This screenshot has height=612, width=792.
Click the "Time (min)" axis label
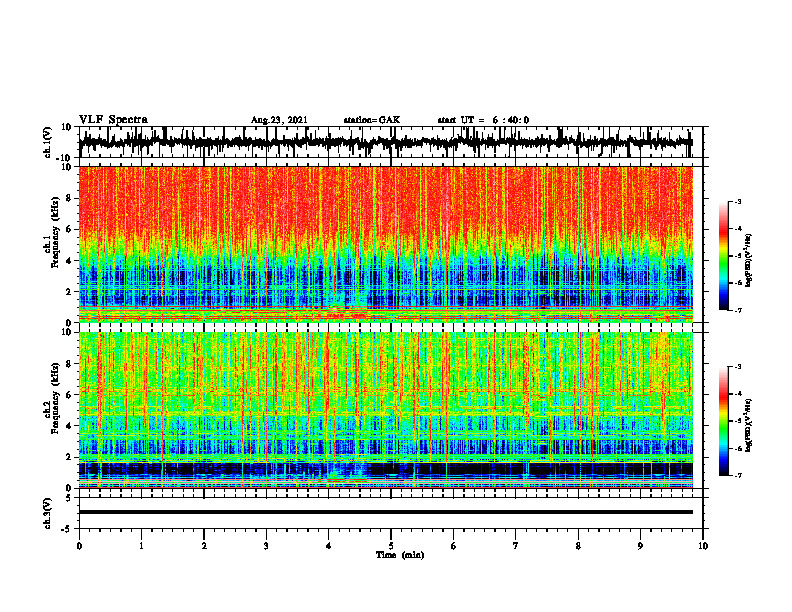pyautogui.click(x=400, y=555)
